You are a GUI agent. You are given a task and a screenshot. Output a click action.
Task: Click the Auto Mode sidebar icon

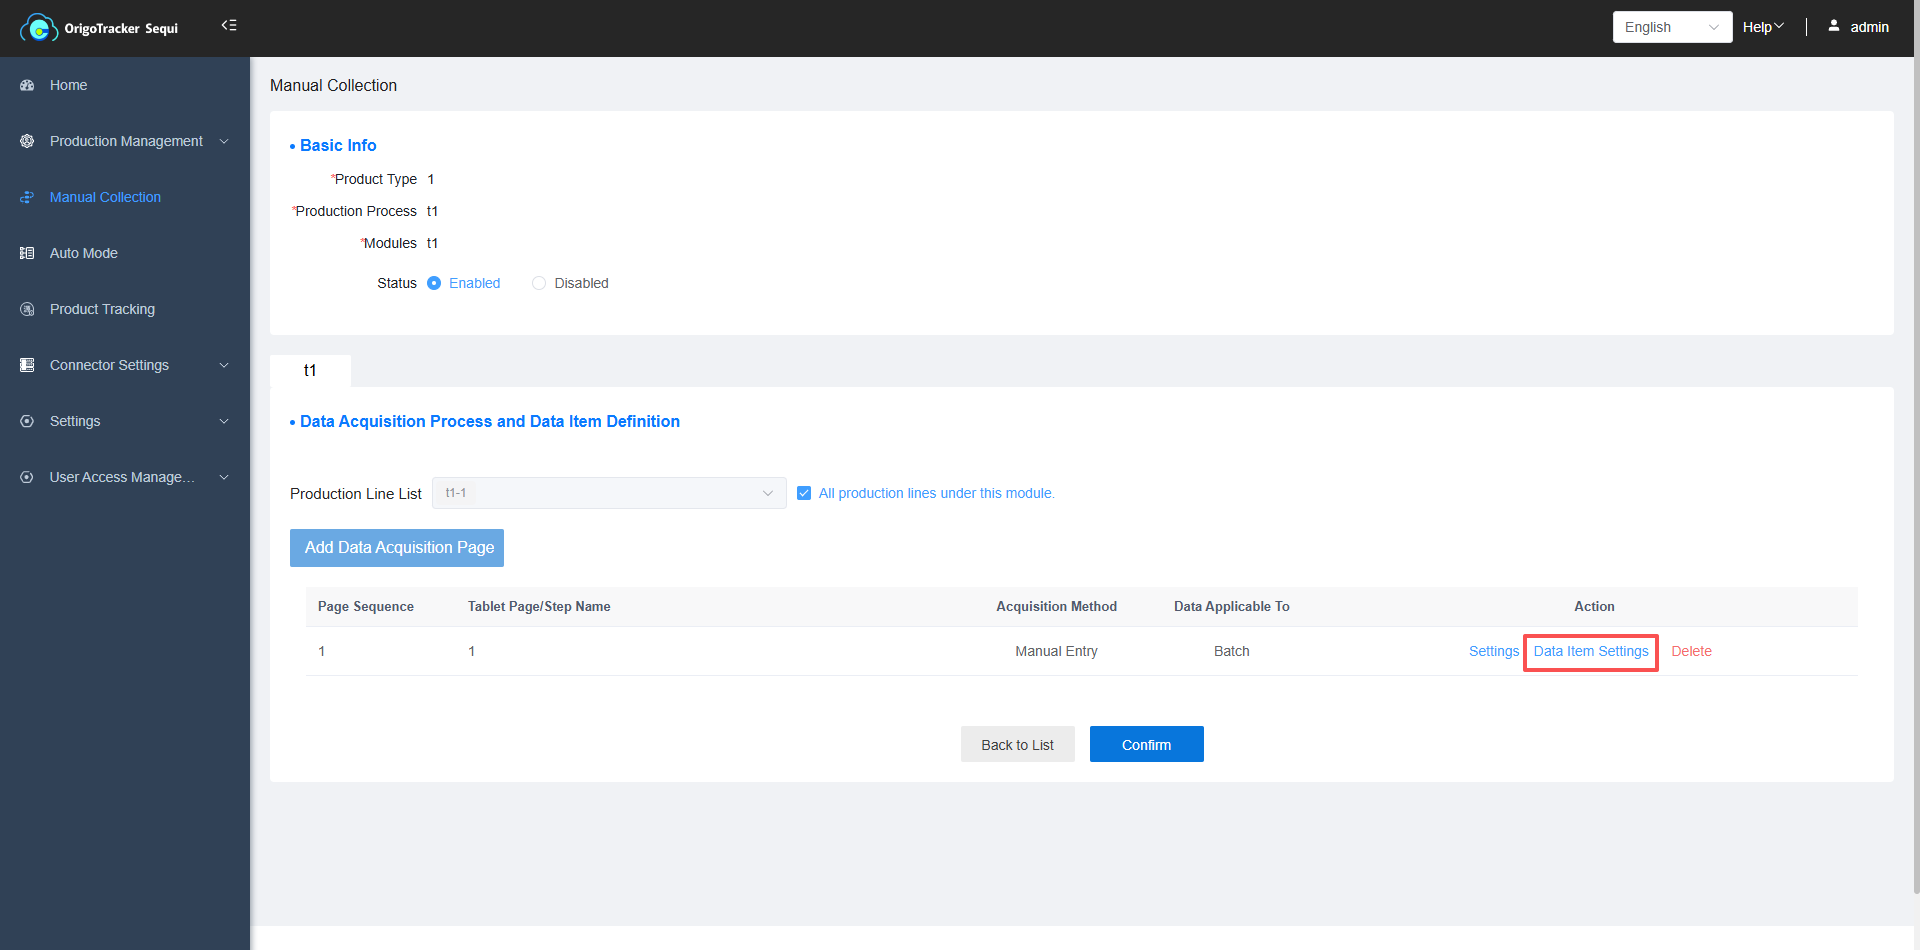point(27,253)
